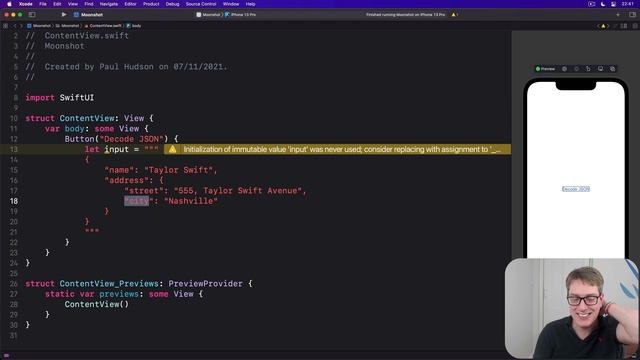The image size is (640, 360).
Task: Click the 'Initialization of immutable value' warning banner
Action: [x=337, y=149]
